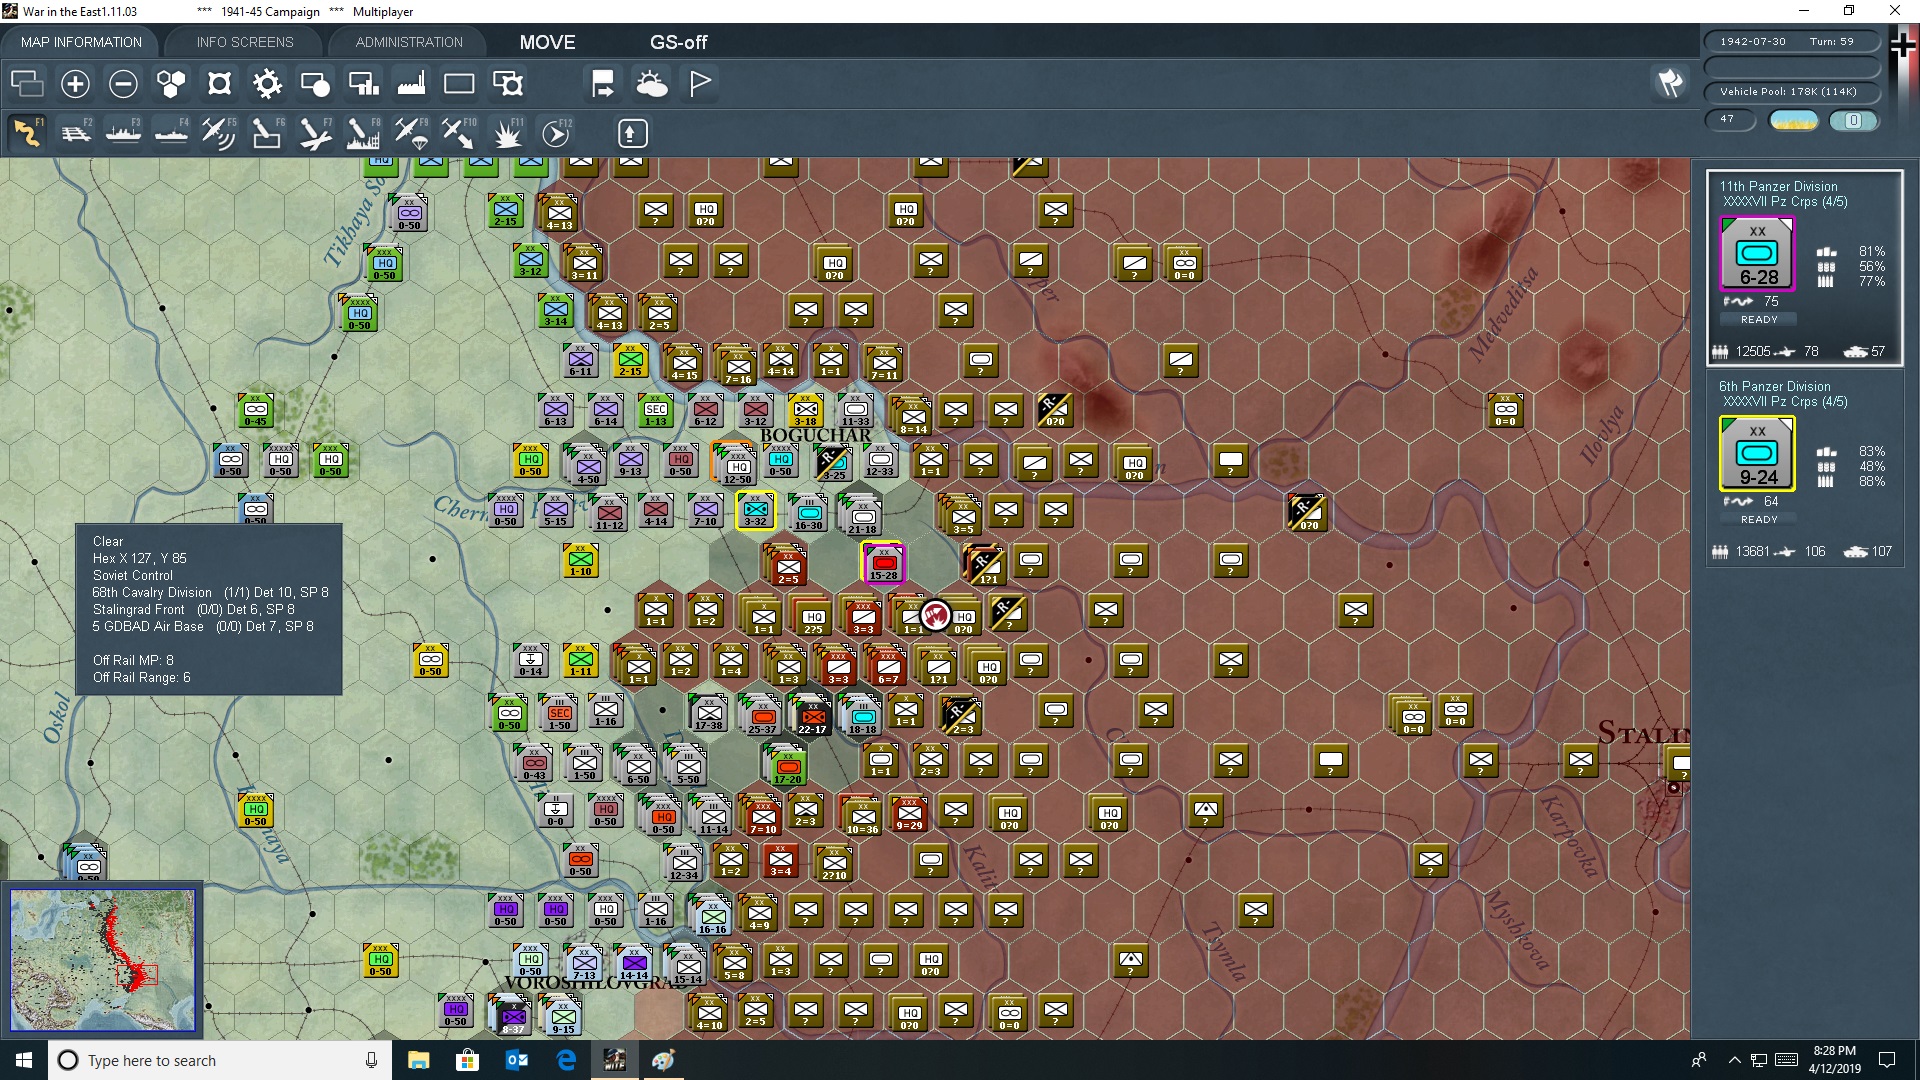Open the MAP INFORMATION tab

pos(81,42)
